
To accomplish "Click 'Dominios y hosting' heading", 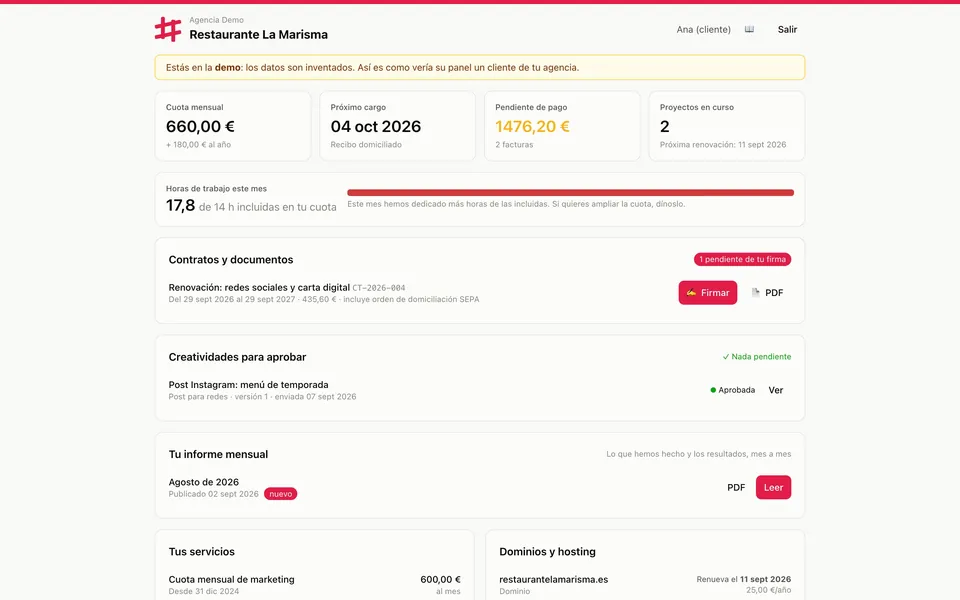I will pyautogui.click(x=547, y=552).
